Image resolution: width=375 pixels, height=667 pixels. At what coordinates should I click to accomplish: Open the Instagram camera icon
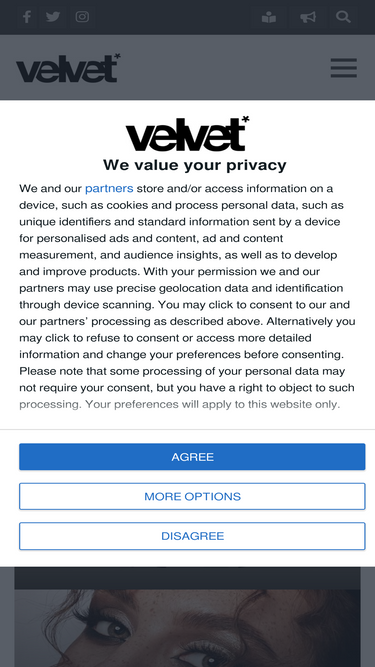pyautogui.click(x=82, y=17)
